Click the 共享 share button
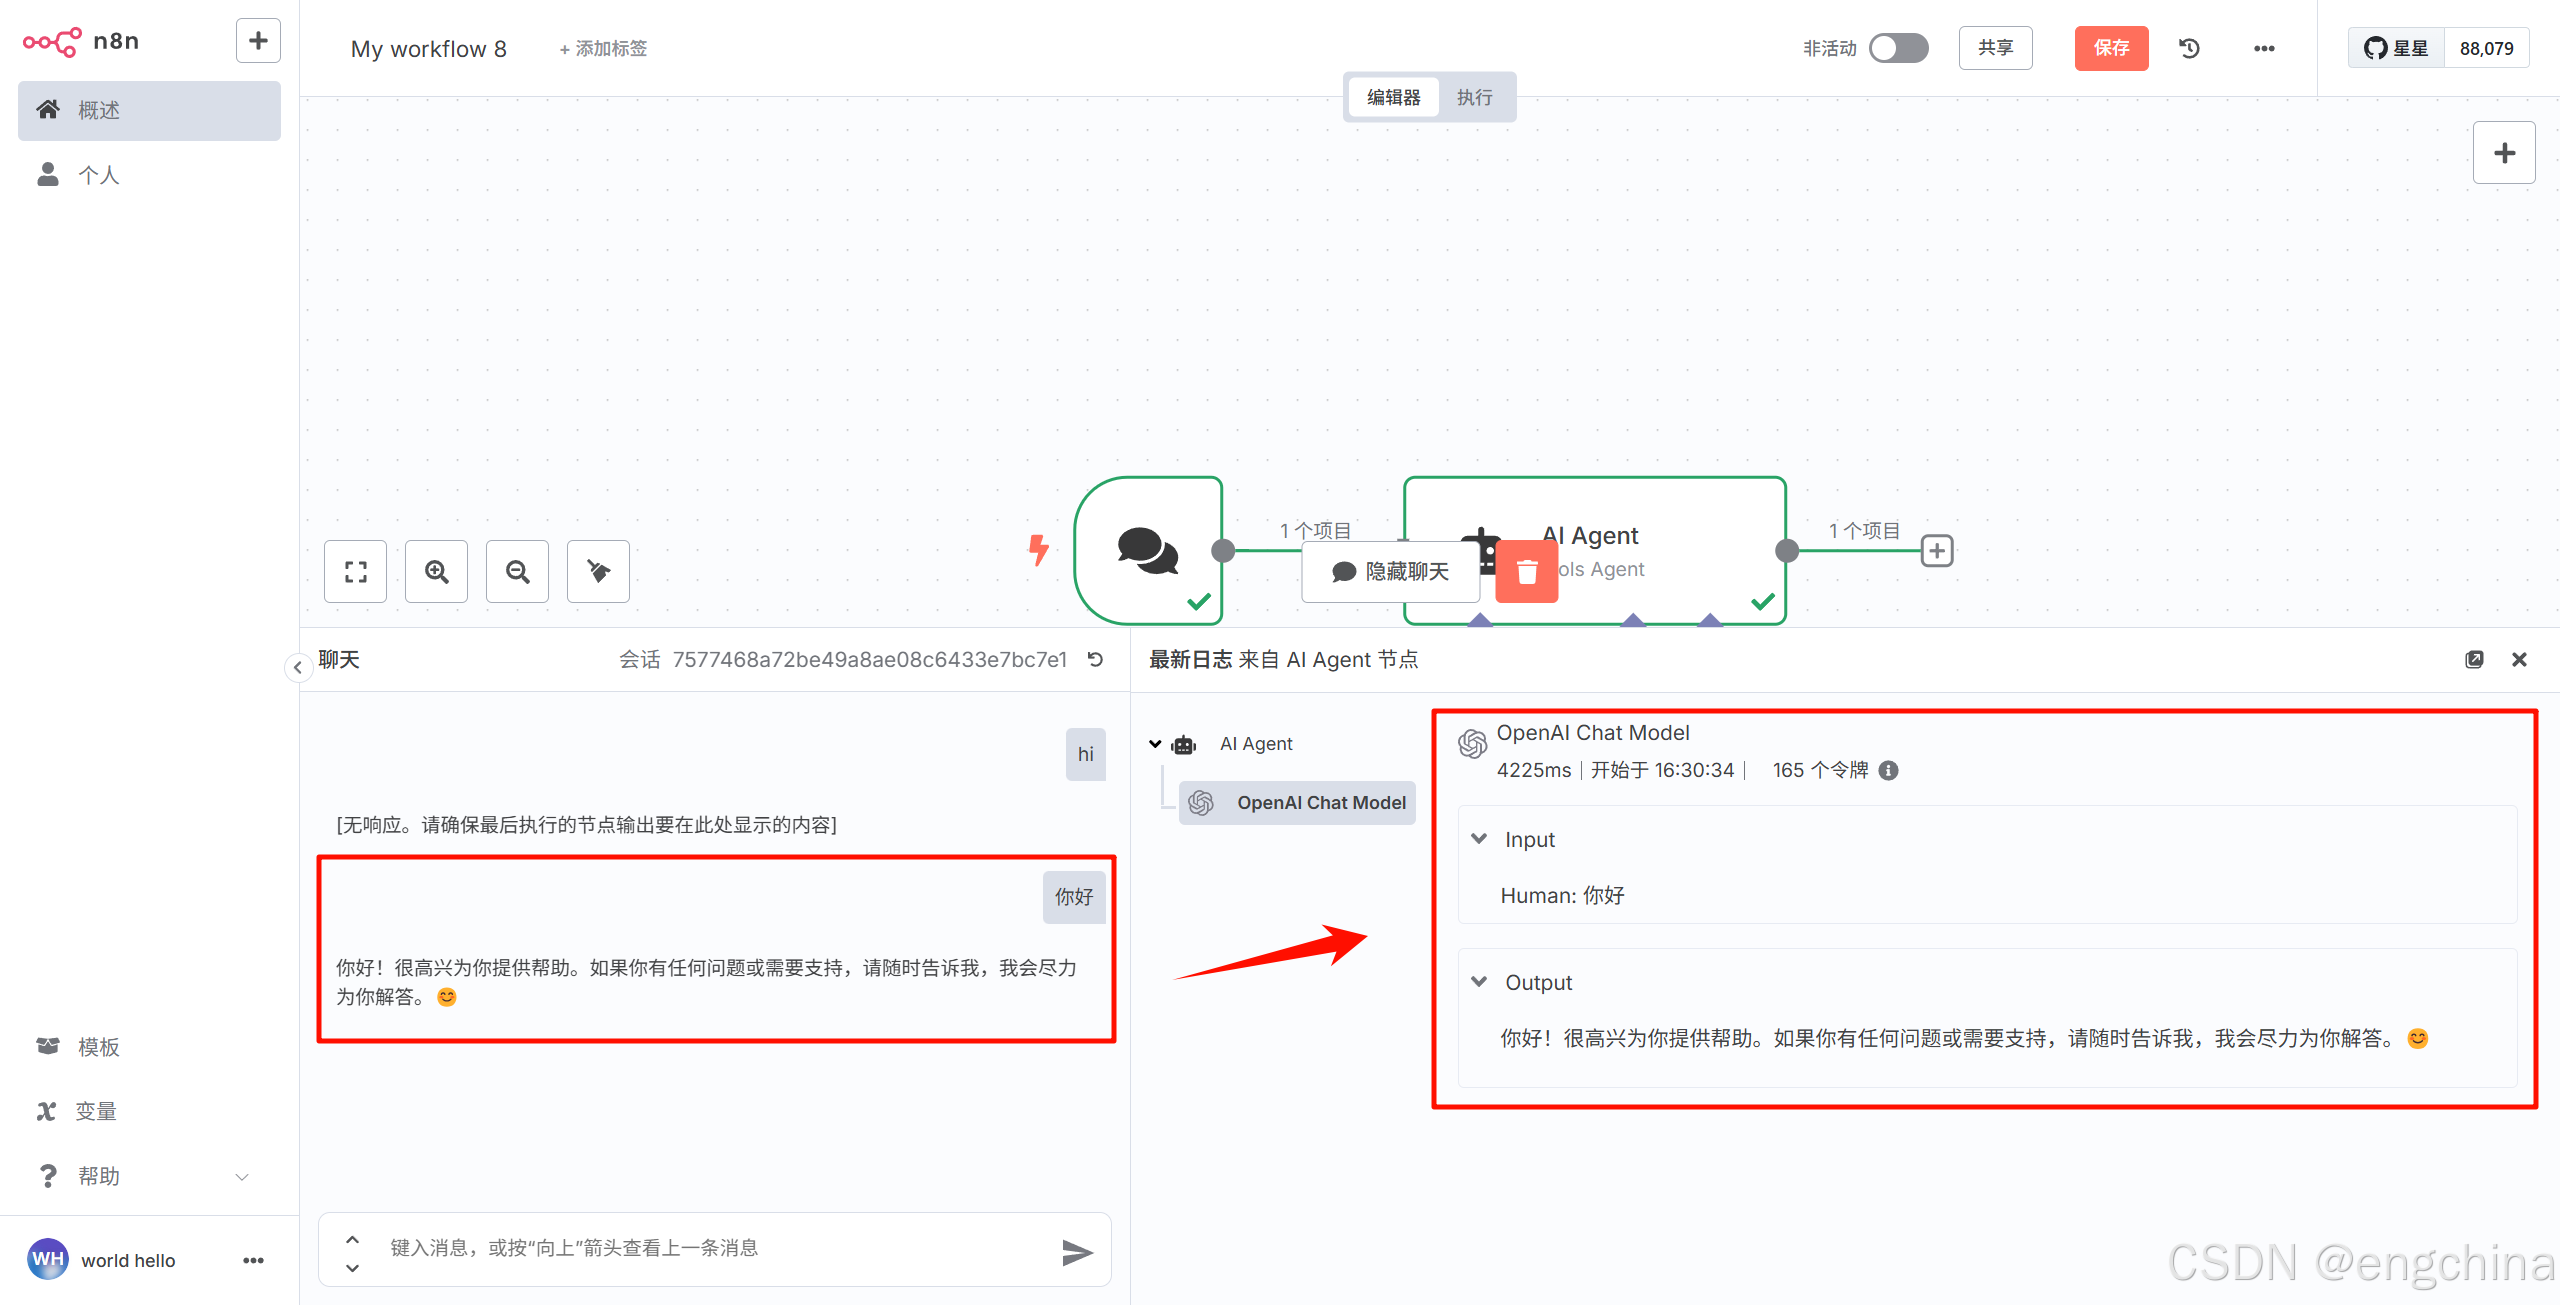Image resolution: width=2560 pixels, height=1305 pixels. pyautogui.click(x=1995, y=48)
